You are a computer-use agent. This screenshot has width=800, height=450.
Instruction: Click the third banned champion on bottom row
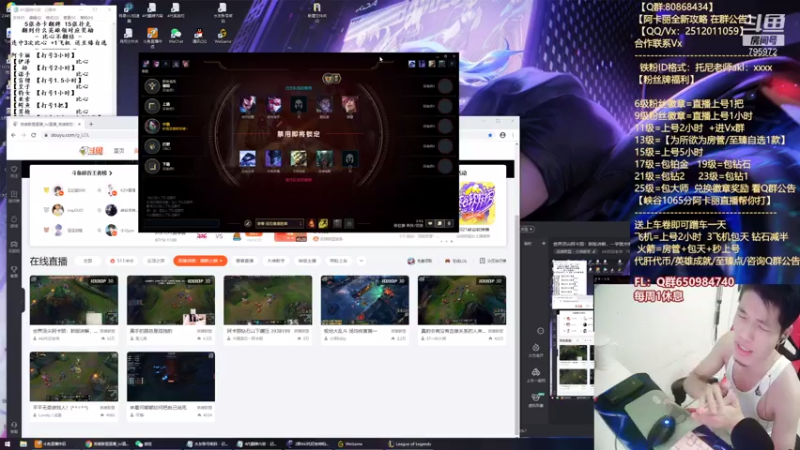(298, 158)
